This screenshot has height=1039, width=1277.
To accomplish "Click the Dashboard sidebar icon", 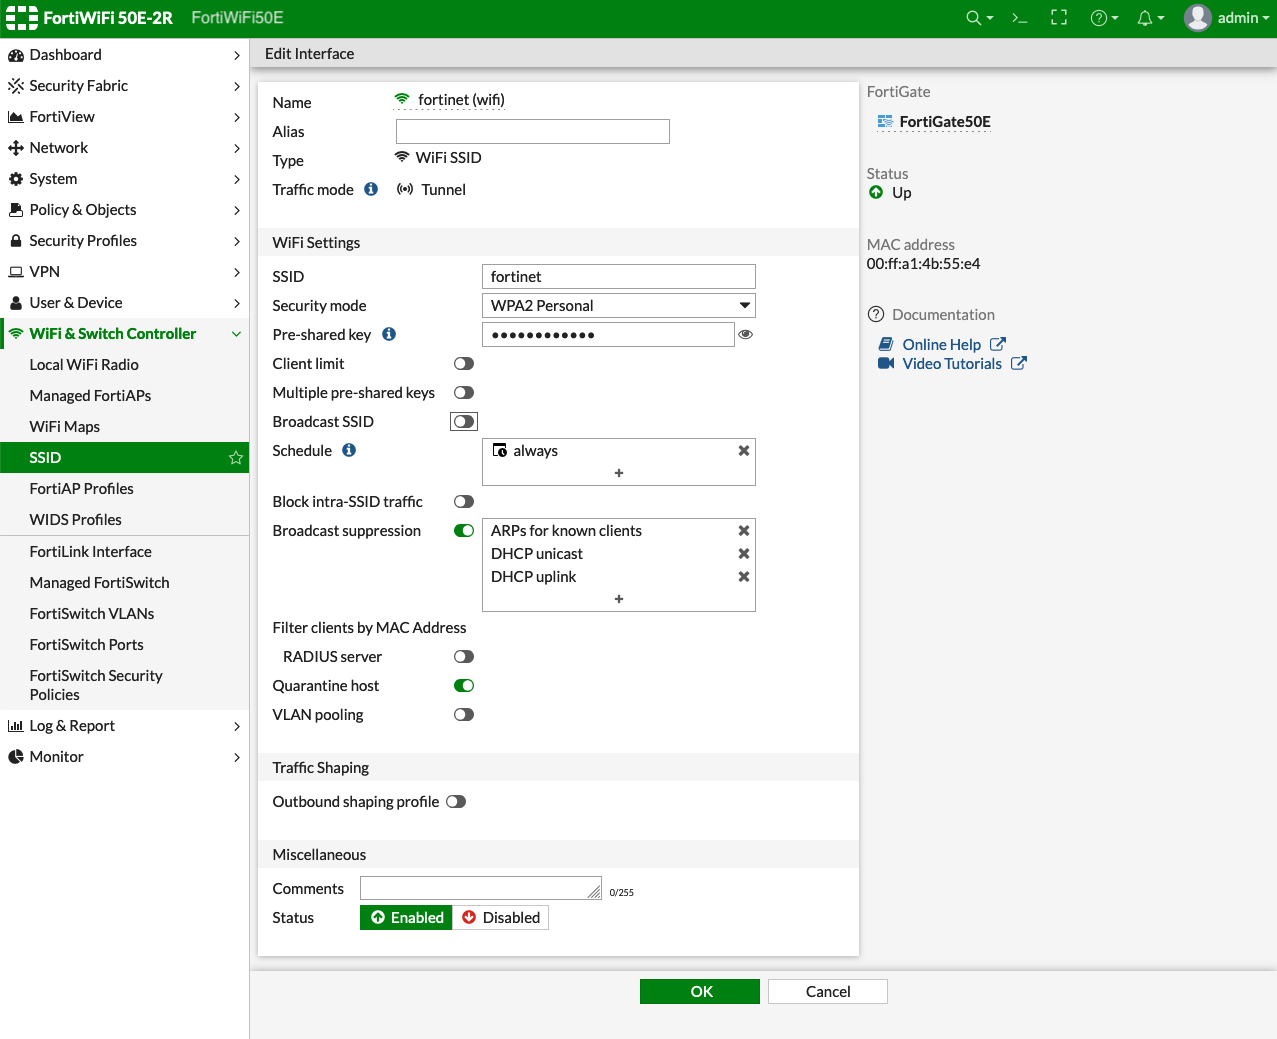I will 16,55.
